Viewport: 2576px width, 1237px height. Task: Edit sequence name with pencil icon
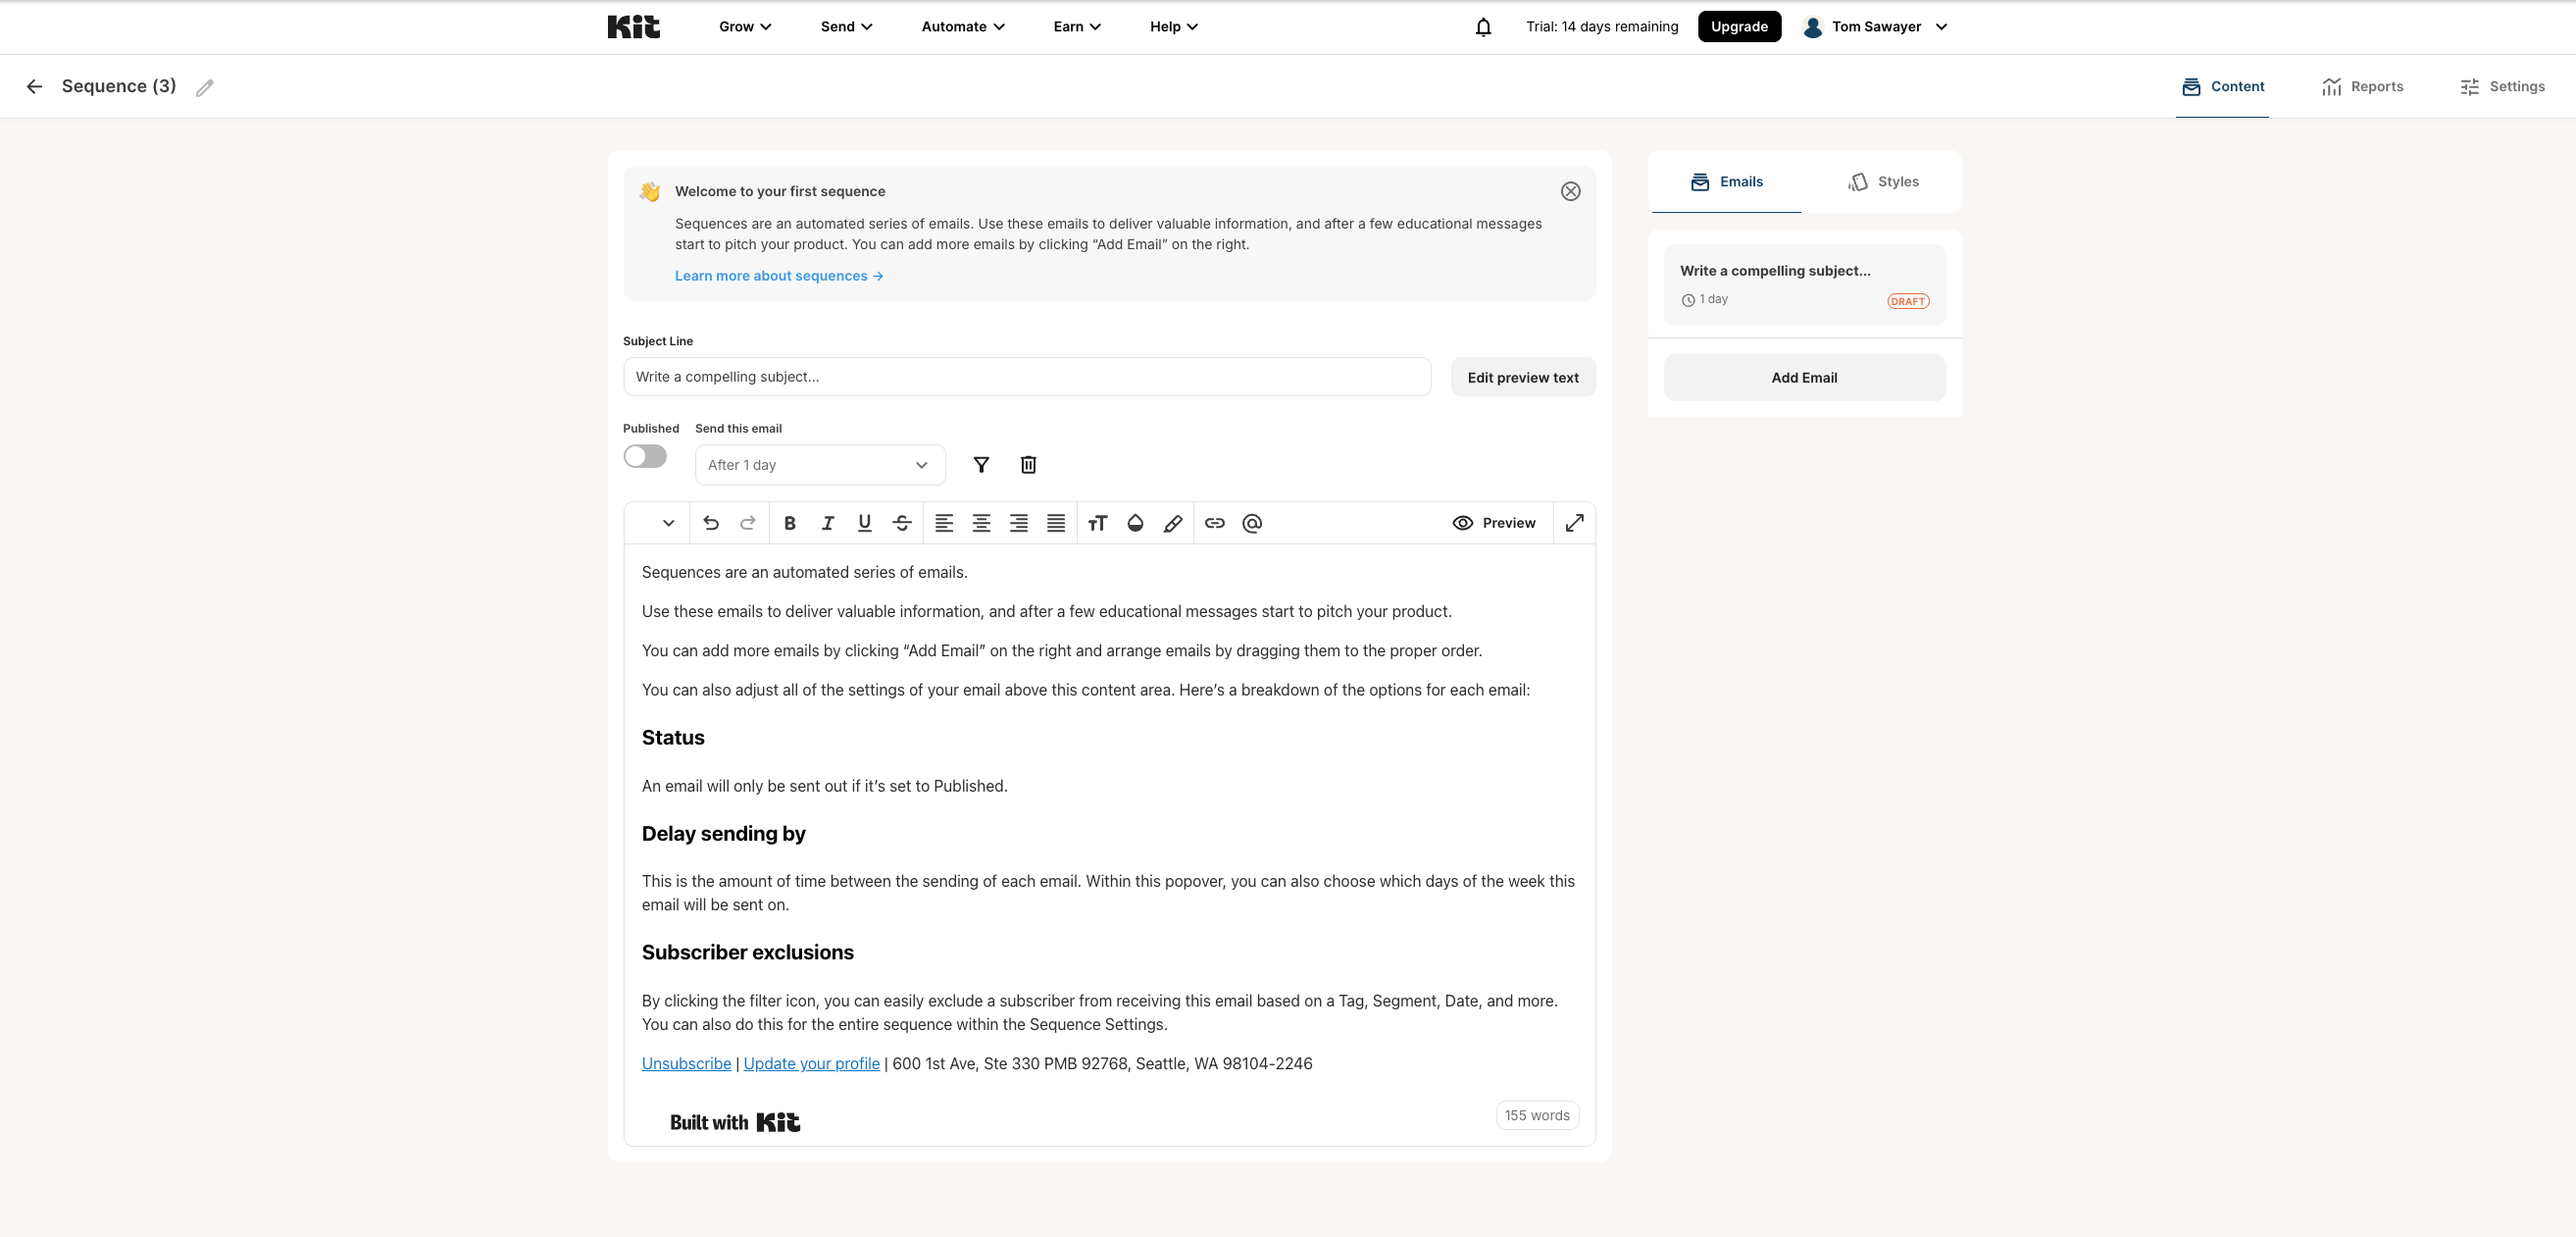(205, 88)
